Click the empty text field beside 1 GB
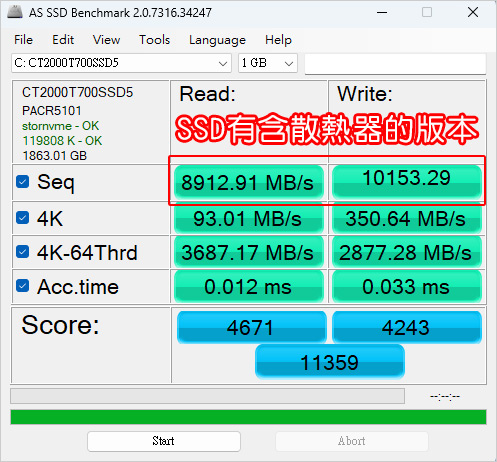Screen dimensions: 497x462 coord(395,63)
